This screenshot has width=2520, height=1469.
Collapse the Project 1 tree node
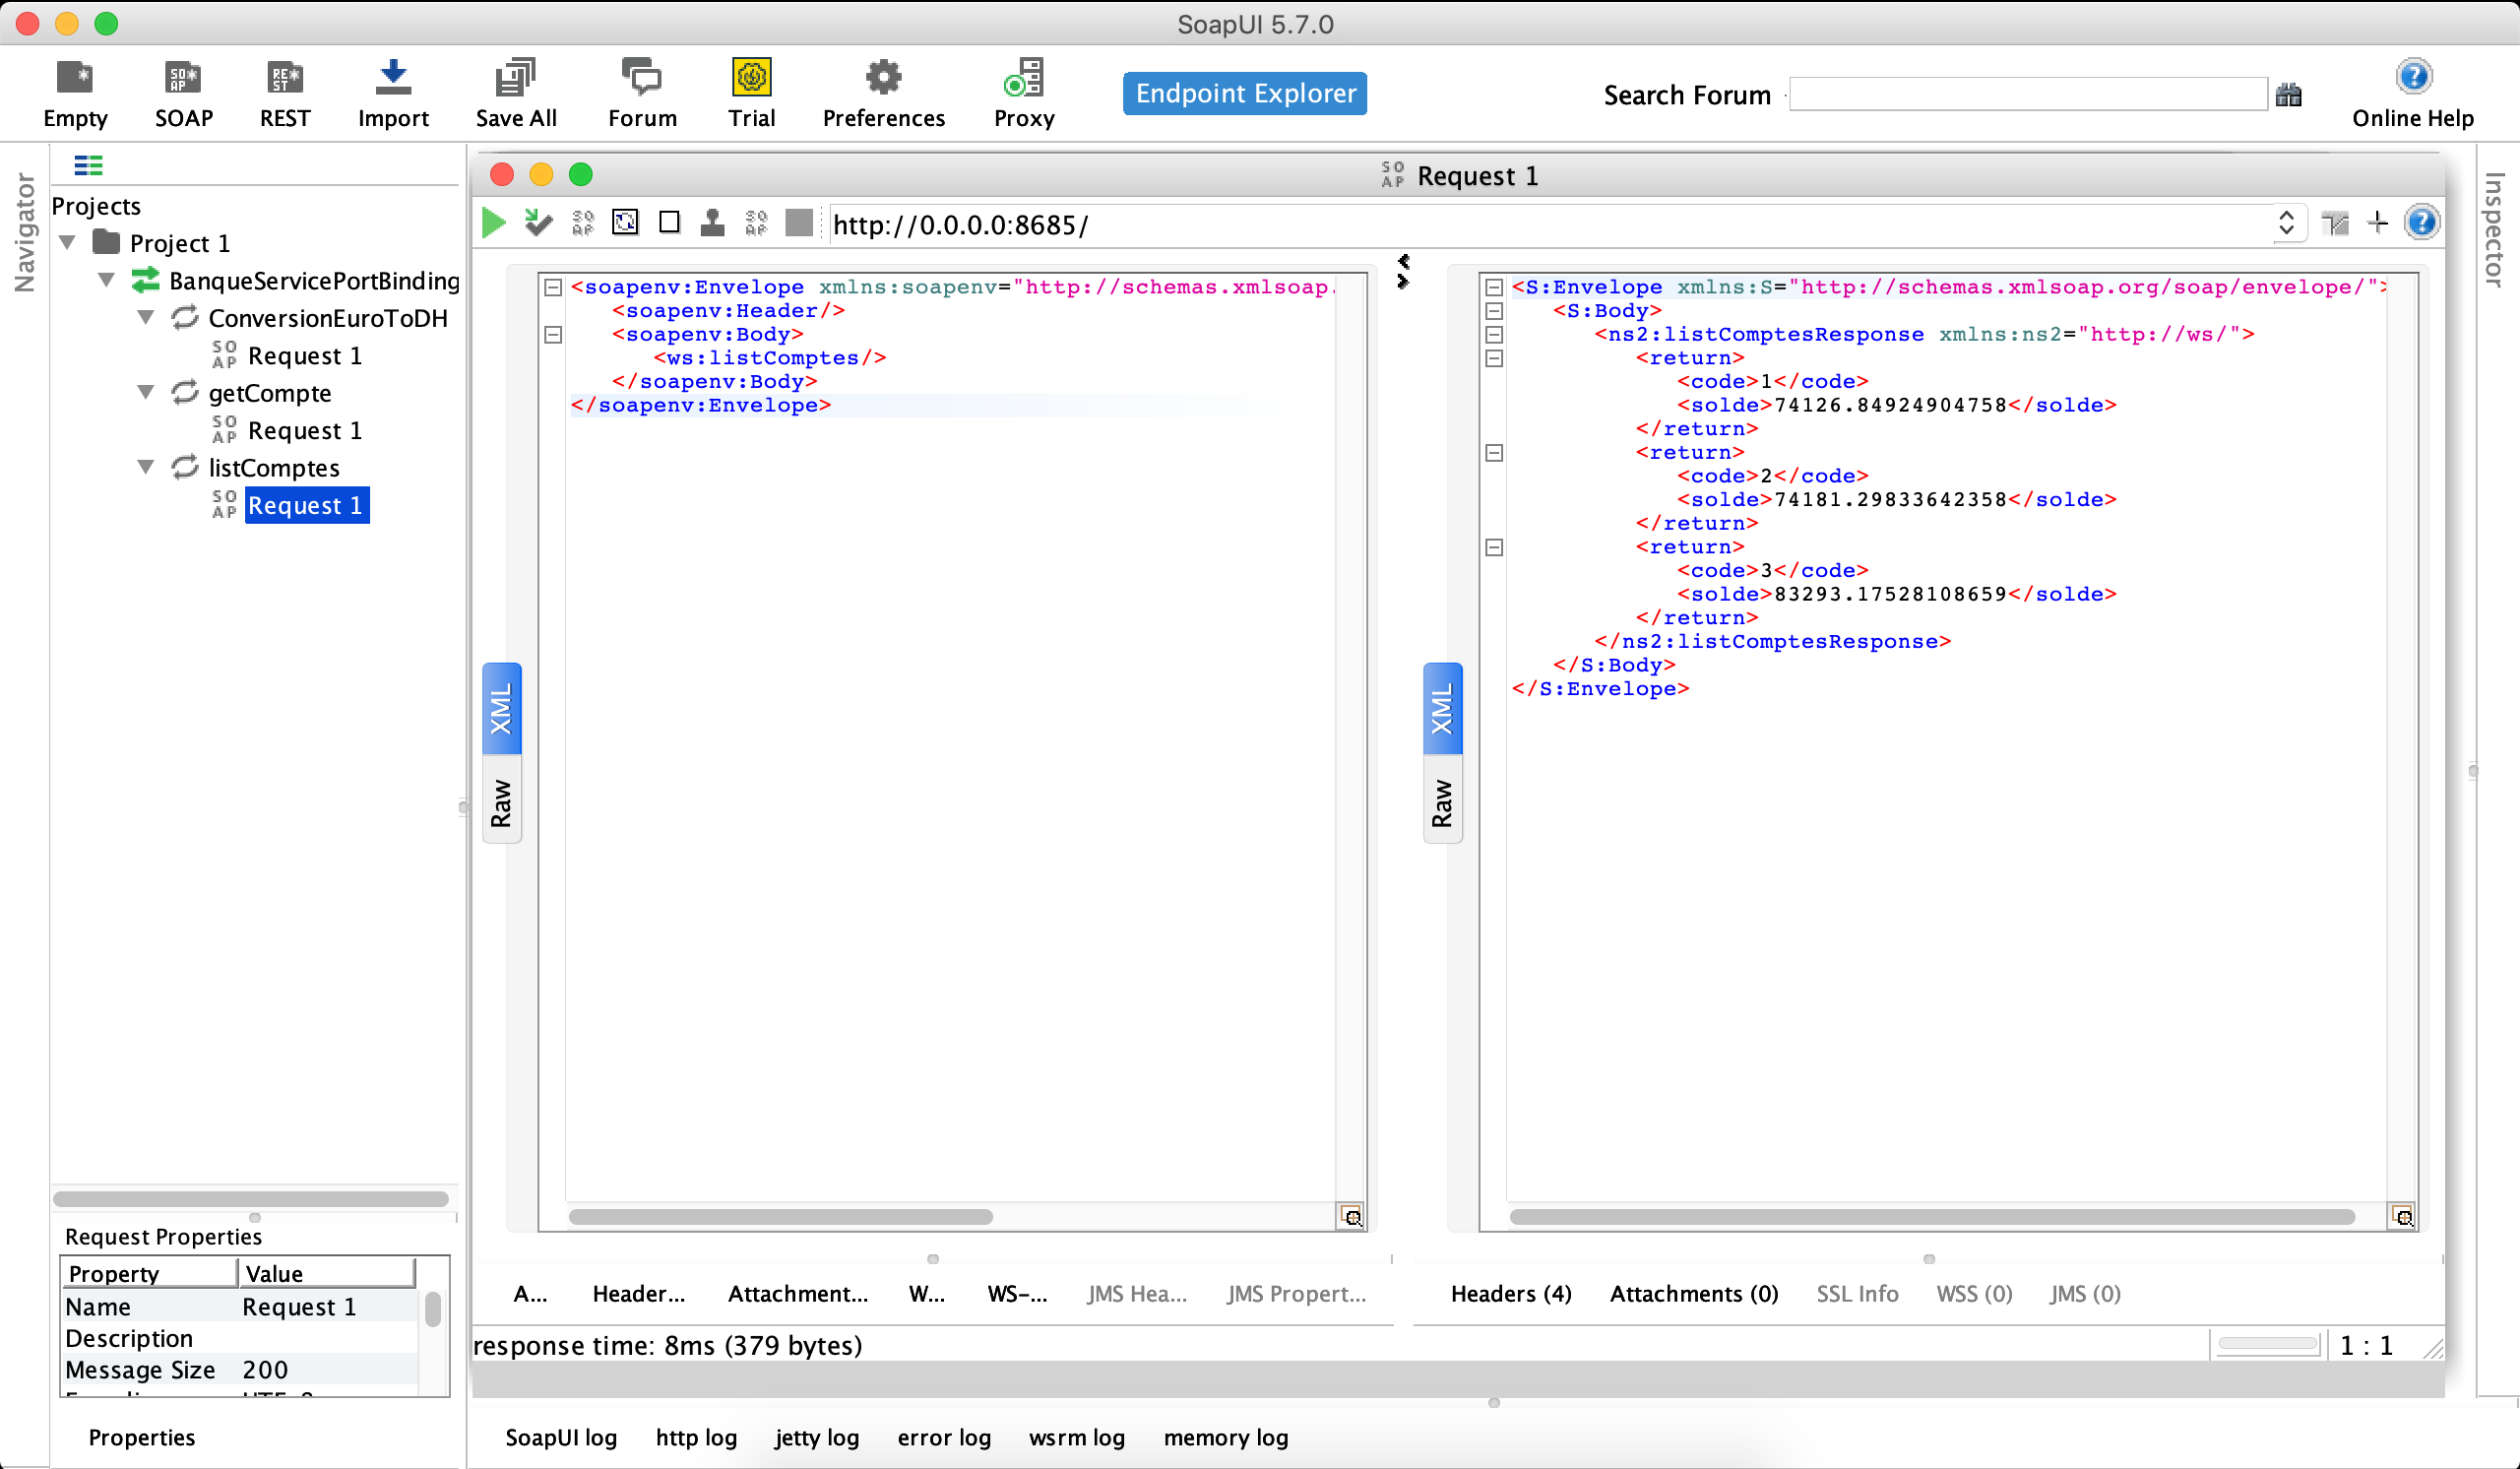pyautogui.click(x=68, y=242)
